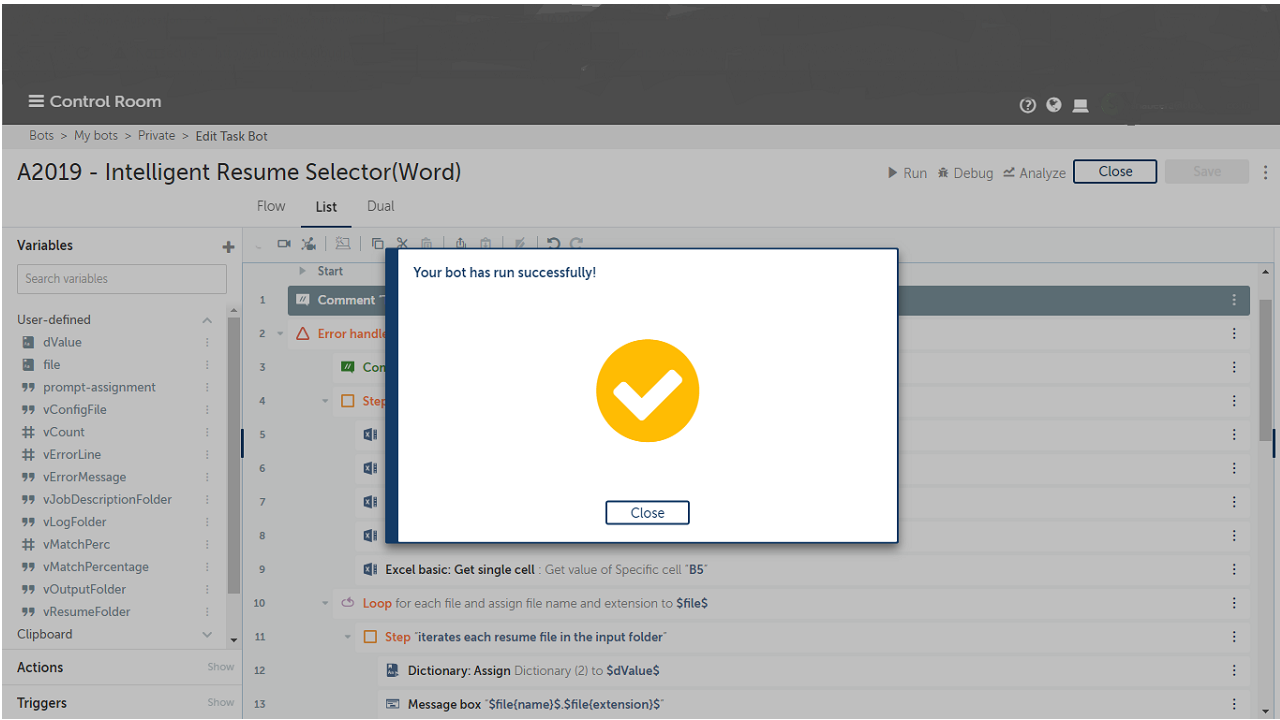Navigate to My bots breadcrumb

(96, 136)
